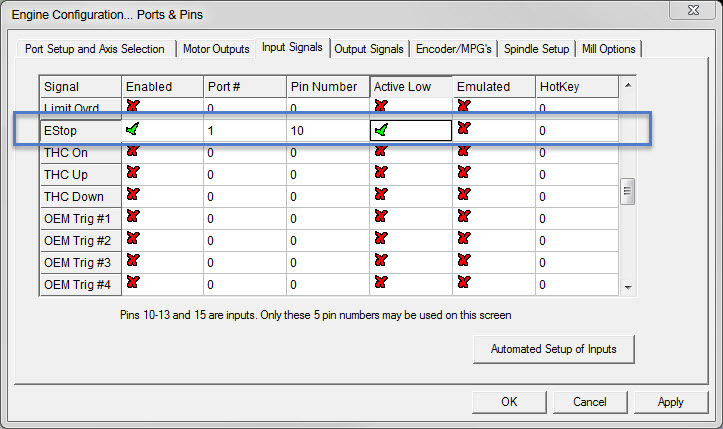Screen dimensions: 723x429
Task: Enable the THC Up signal
Action: 132,173
